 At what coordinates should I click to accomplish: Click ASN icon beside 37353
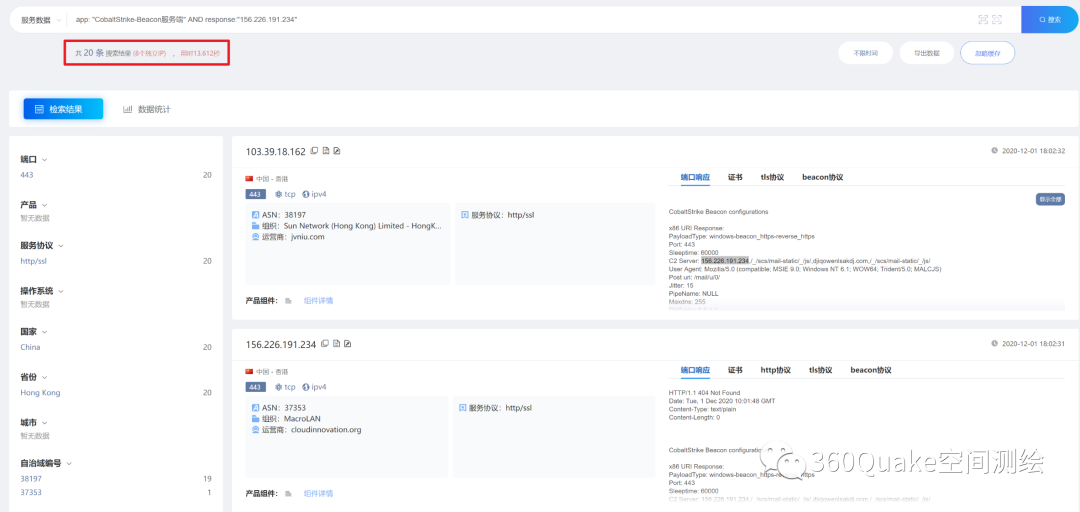coord(256,407)
